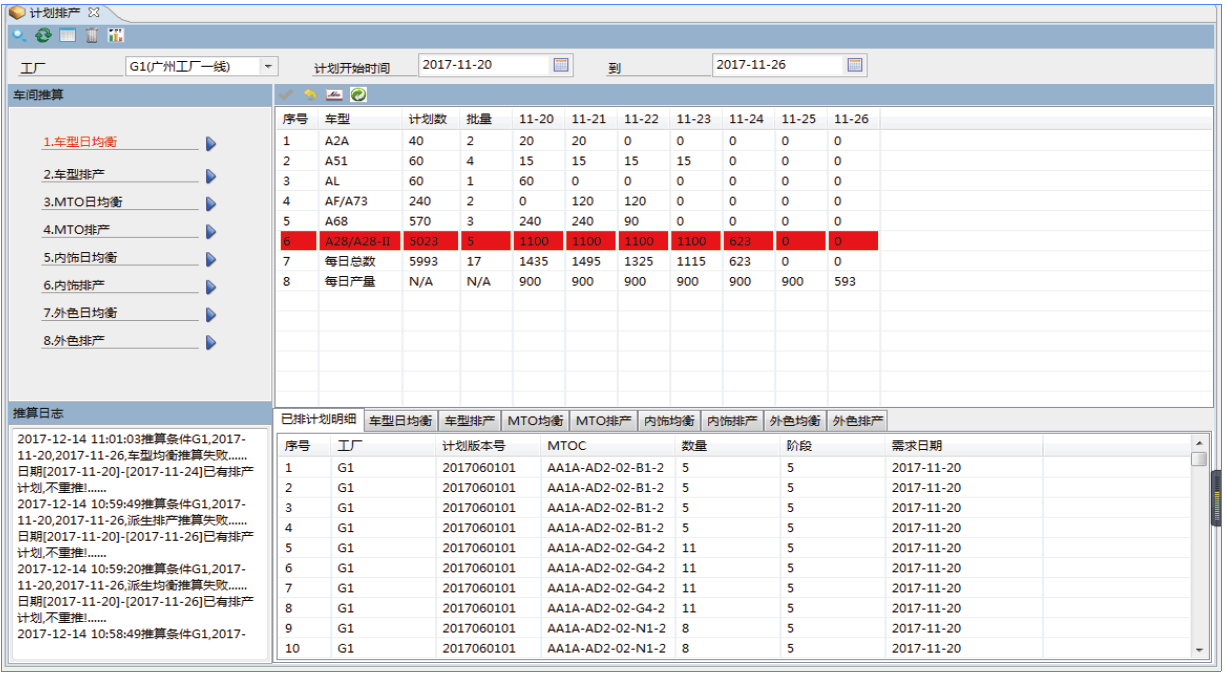The height and width of the screenshot is (677, 1227).
Task: Switch to the 车型排产 tab
Action: point(469,421)
